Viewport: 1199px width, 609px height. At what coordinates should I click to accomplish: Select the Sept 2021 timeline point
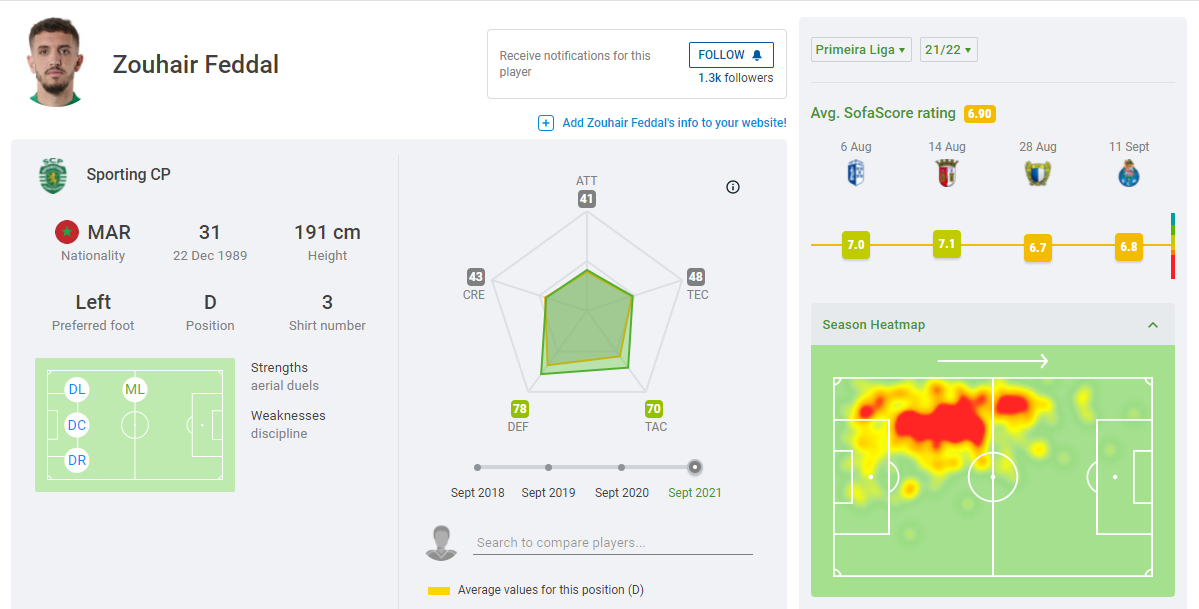point(695,467)
